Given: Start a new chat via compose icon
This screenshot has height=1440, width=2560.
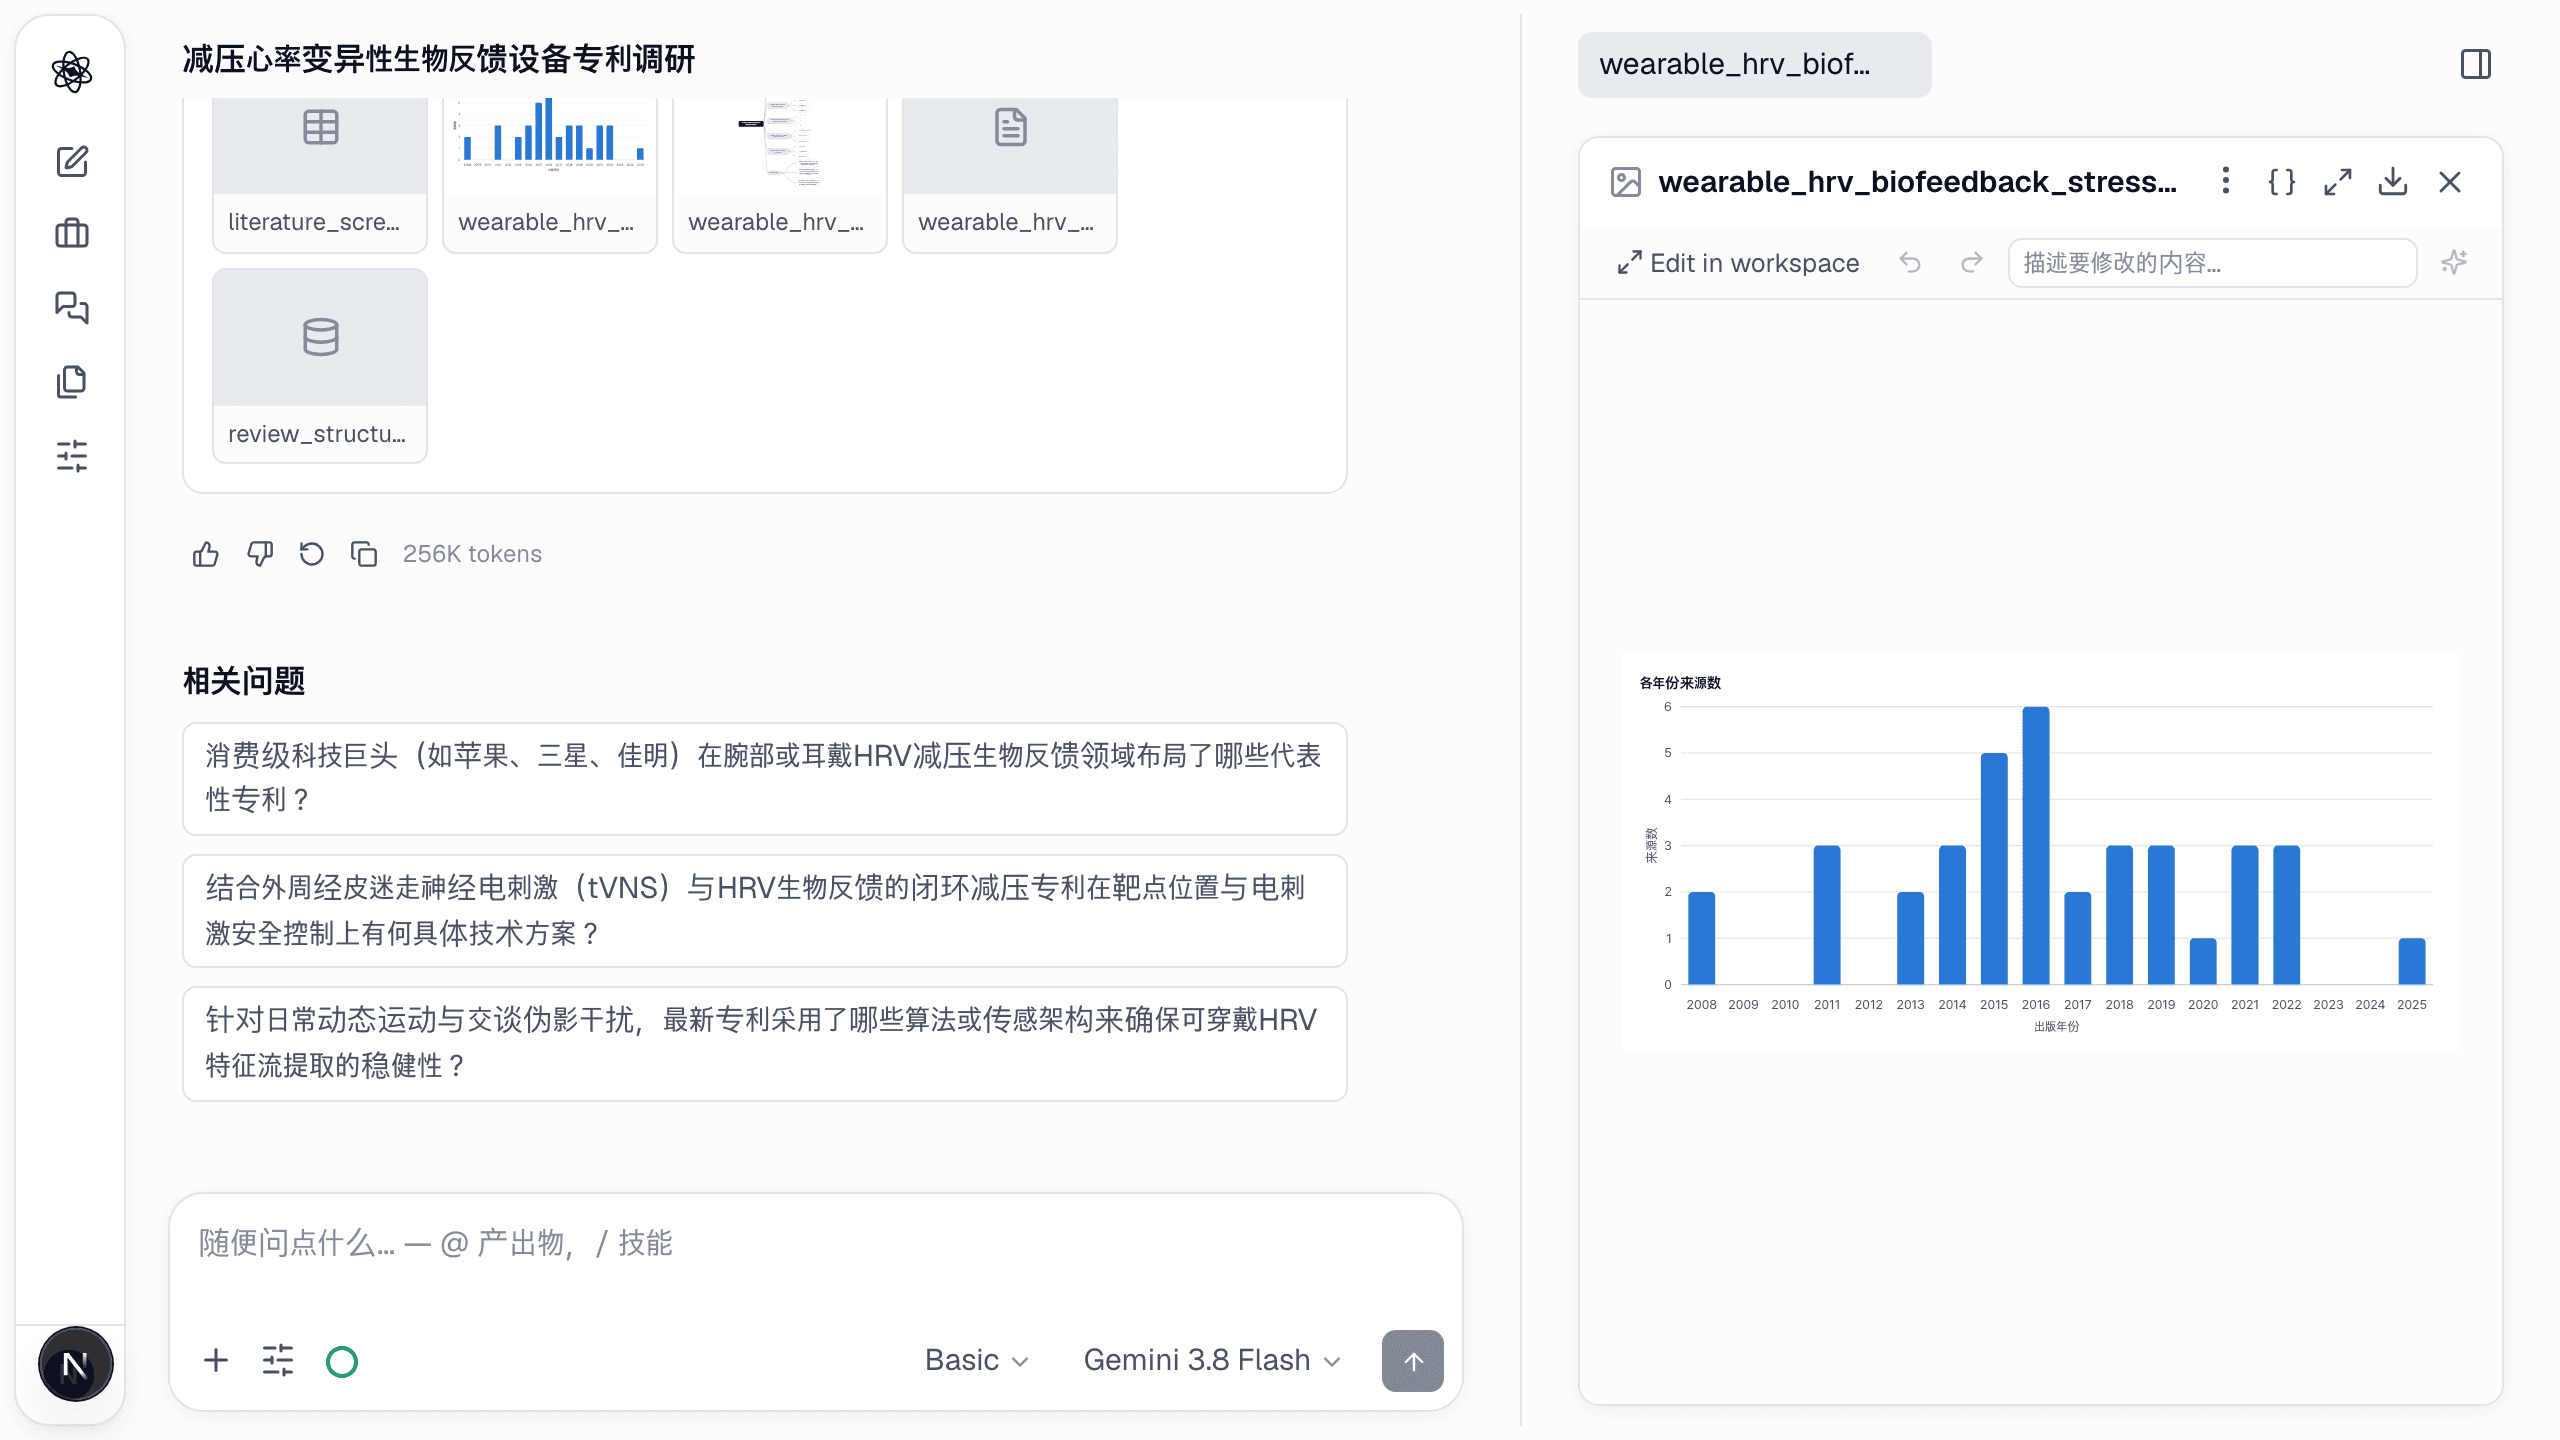Looking at the screenshot, I should pyautogui.click(x=72, y=161).
